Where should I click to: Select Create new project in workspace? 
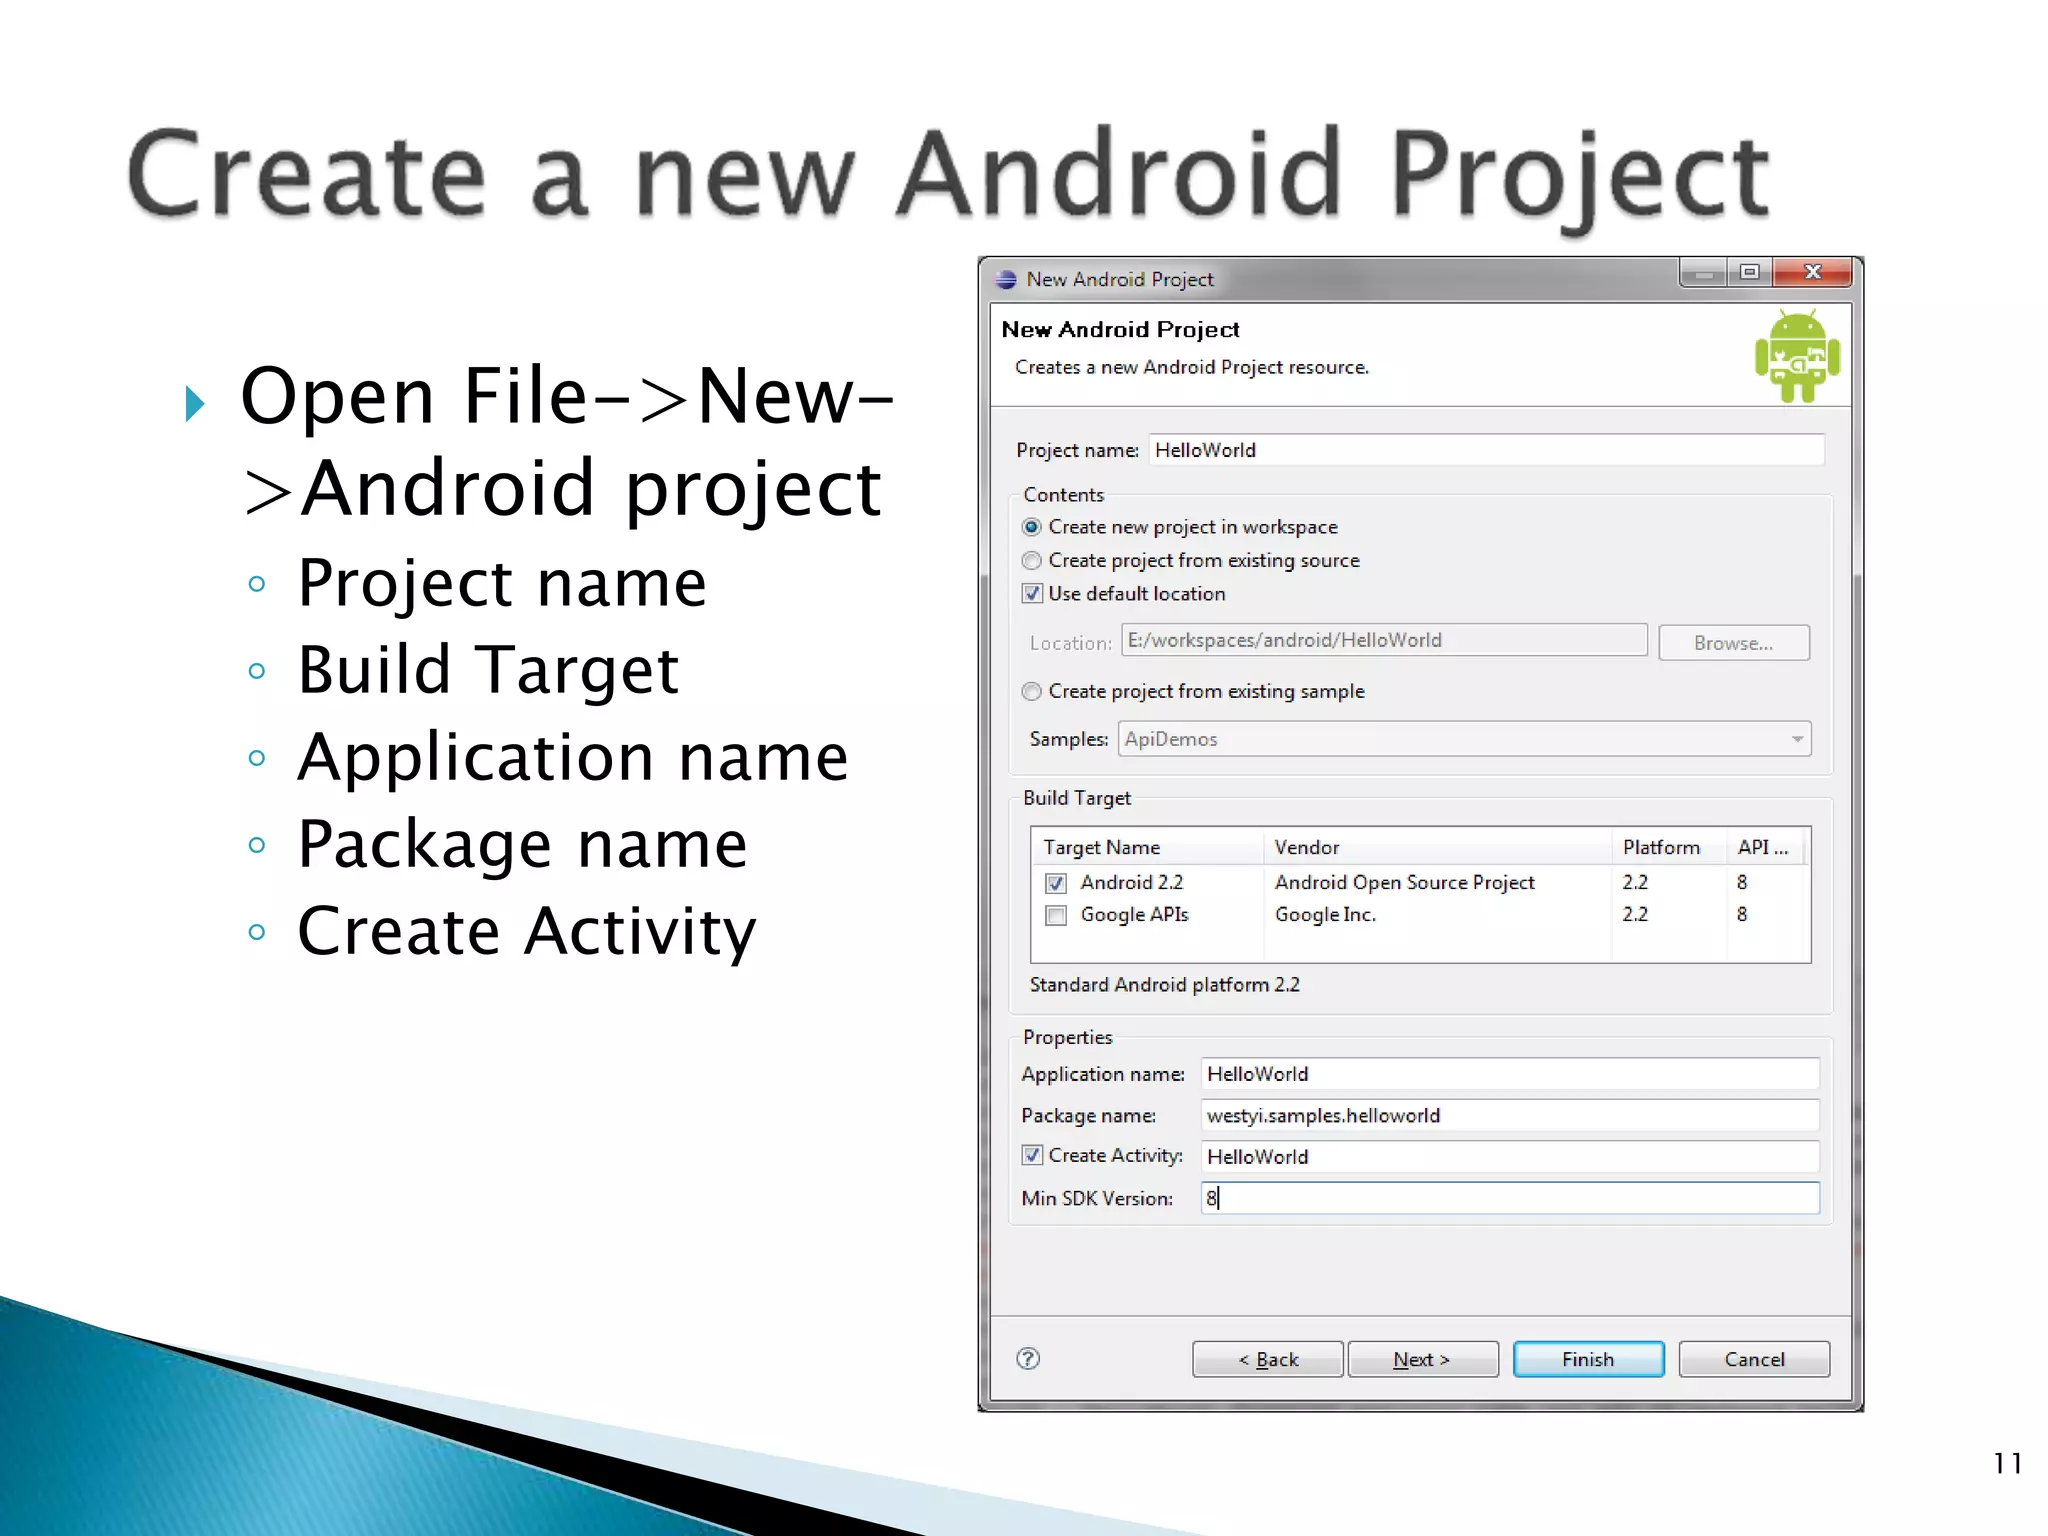point(1032,527)
